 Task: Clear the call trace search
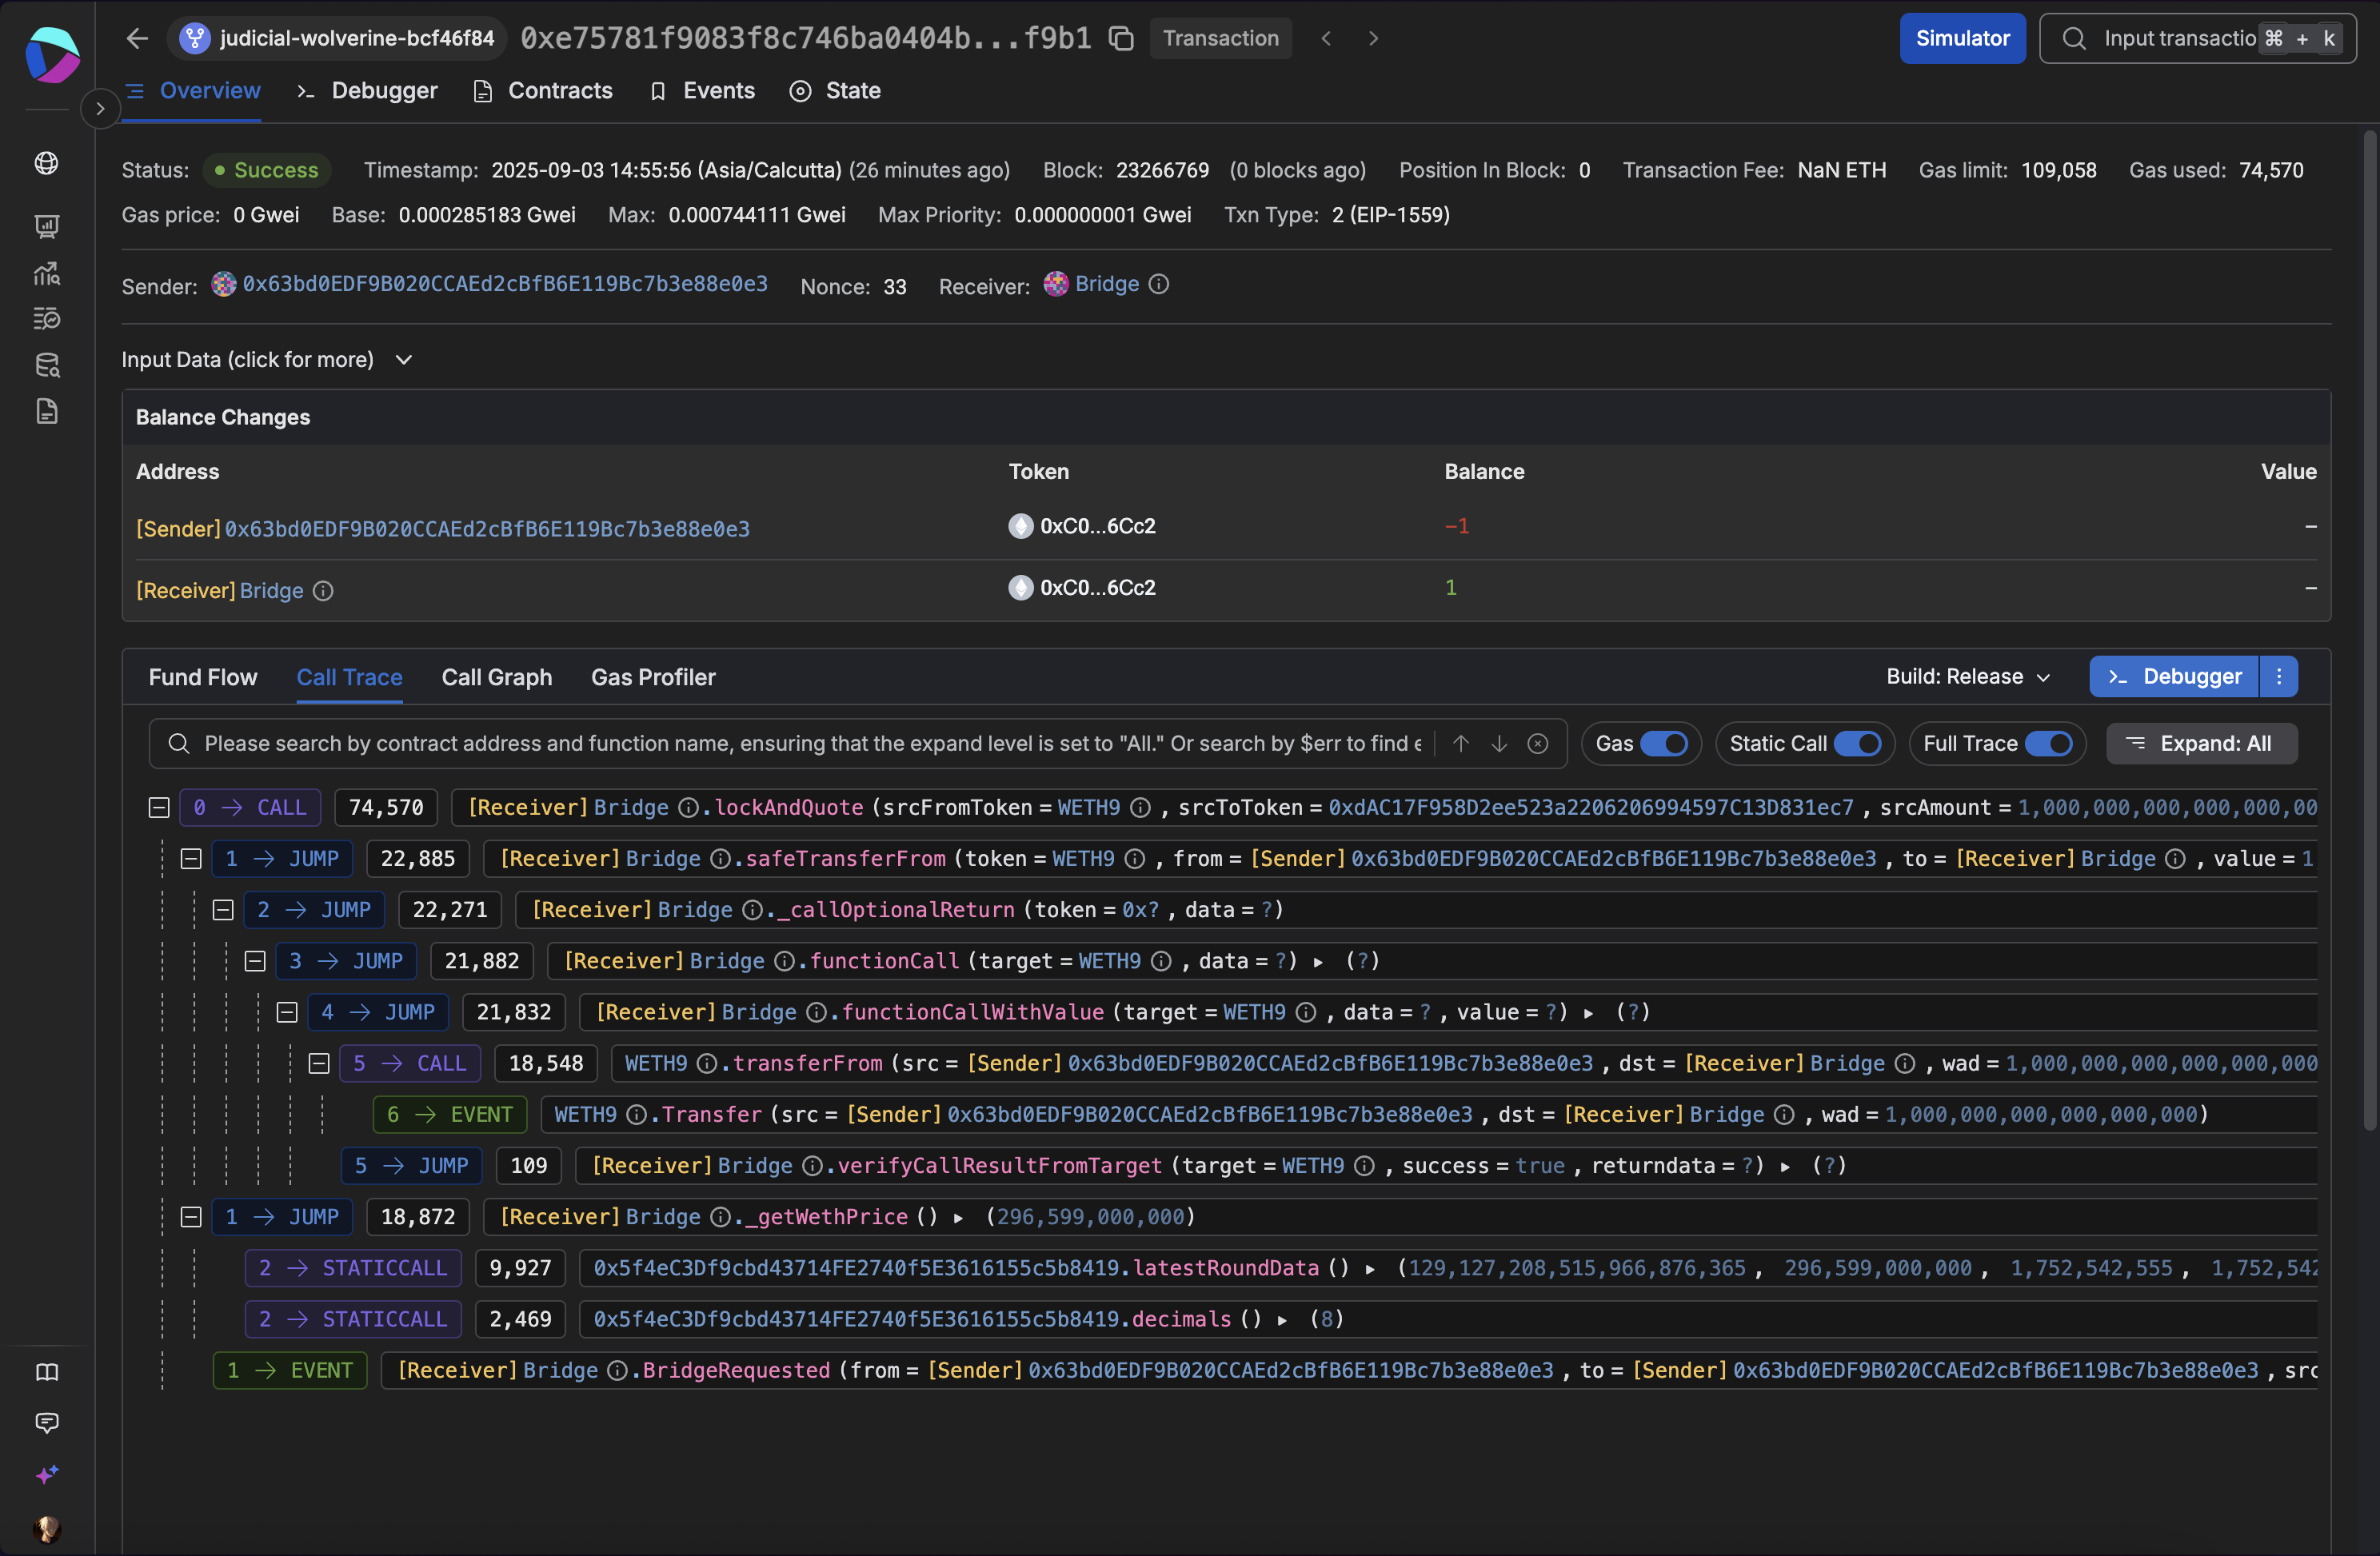pyautogui.click(x=1538, y=743)
